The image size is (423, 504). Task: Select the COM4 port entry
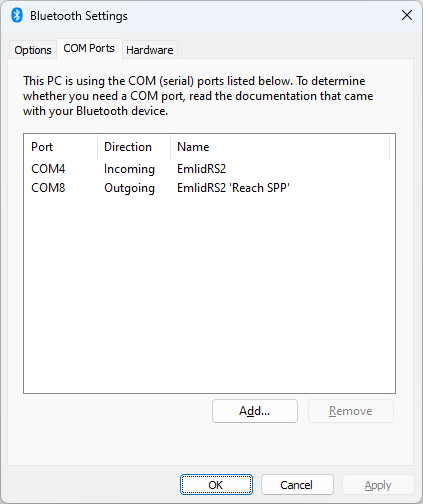(x=48, y=169)
